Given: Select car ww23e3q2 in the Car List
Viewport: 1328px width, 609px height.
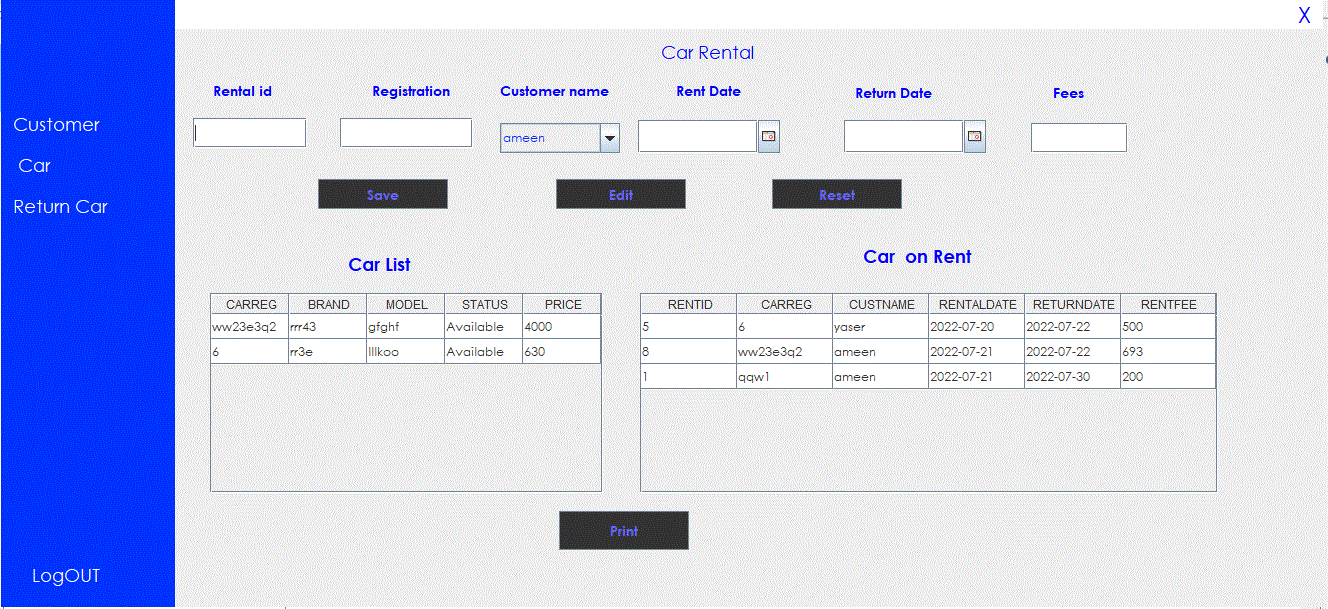Looking at the screenshot, I should (x=249, y=326).
